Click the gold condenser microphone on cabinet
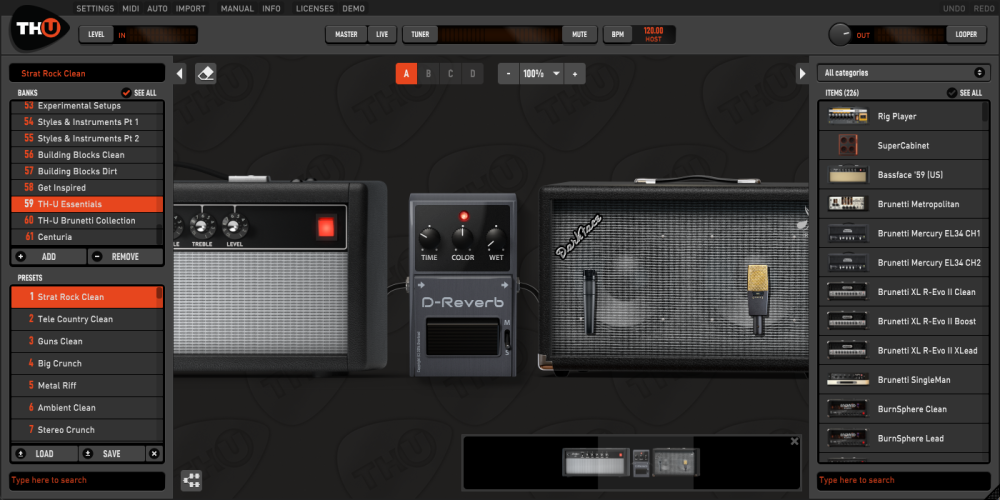The width and height of the screenshot is (1000, 500). [758, 298]
